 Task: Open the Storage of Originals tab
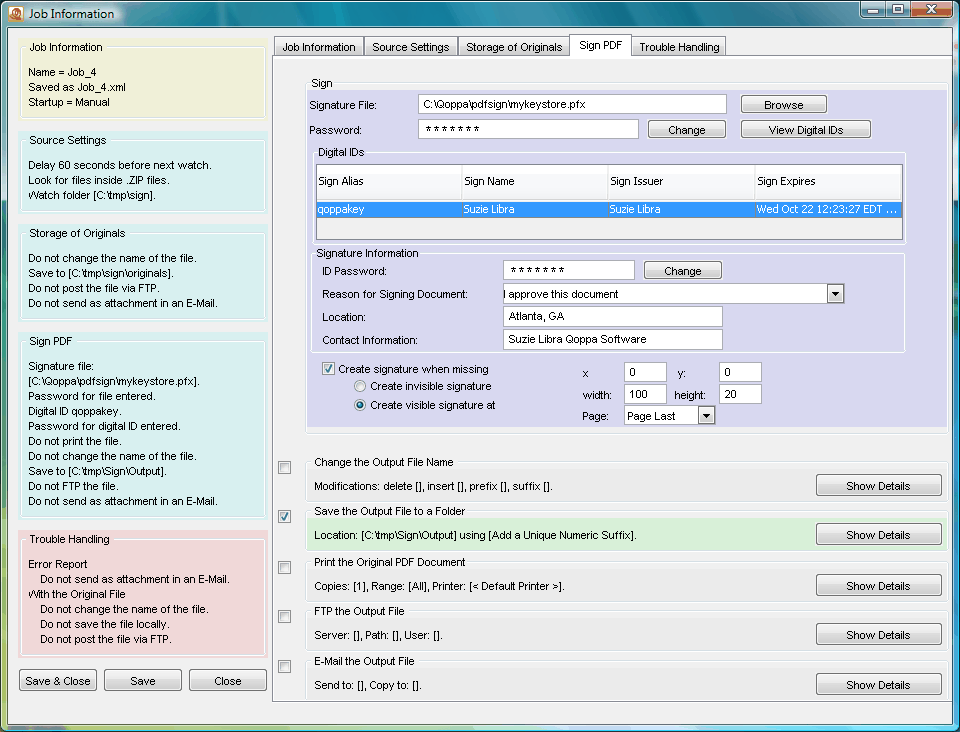pyautogui.click(x=513, y=46)
